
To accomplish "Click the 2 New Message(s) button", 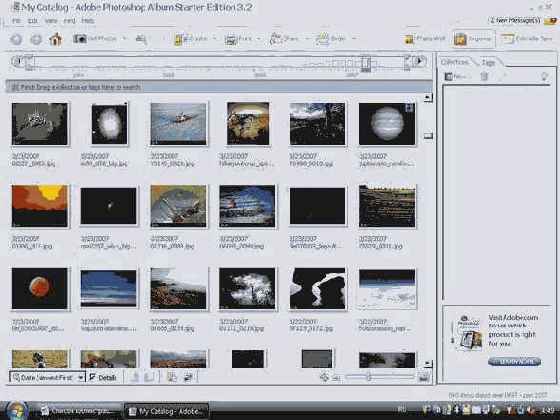I will 515,21.
